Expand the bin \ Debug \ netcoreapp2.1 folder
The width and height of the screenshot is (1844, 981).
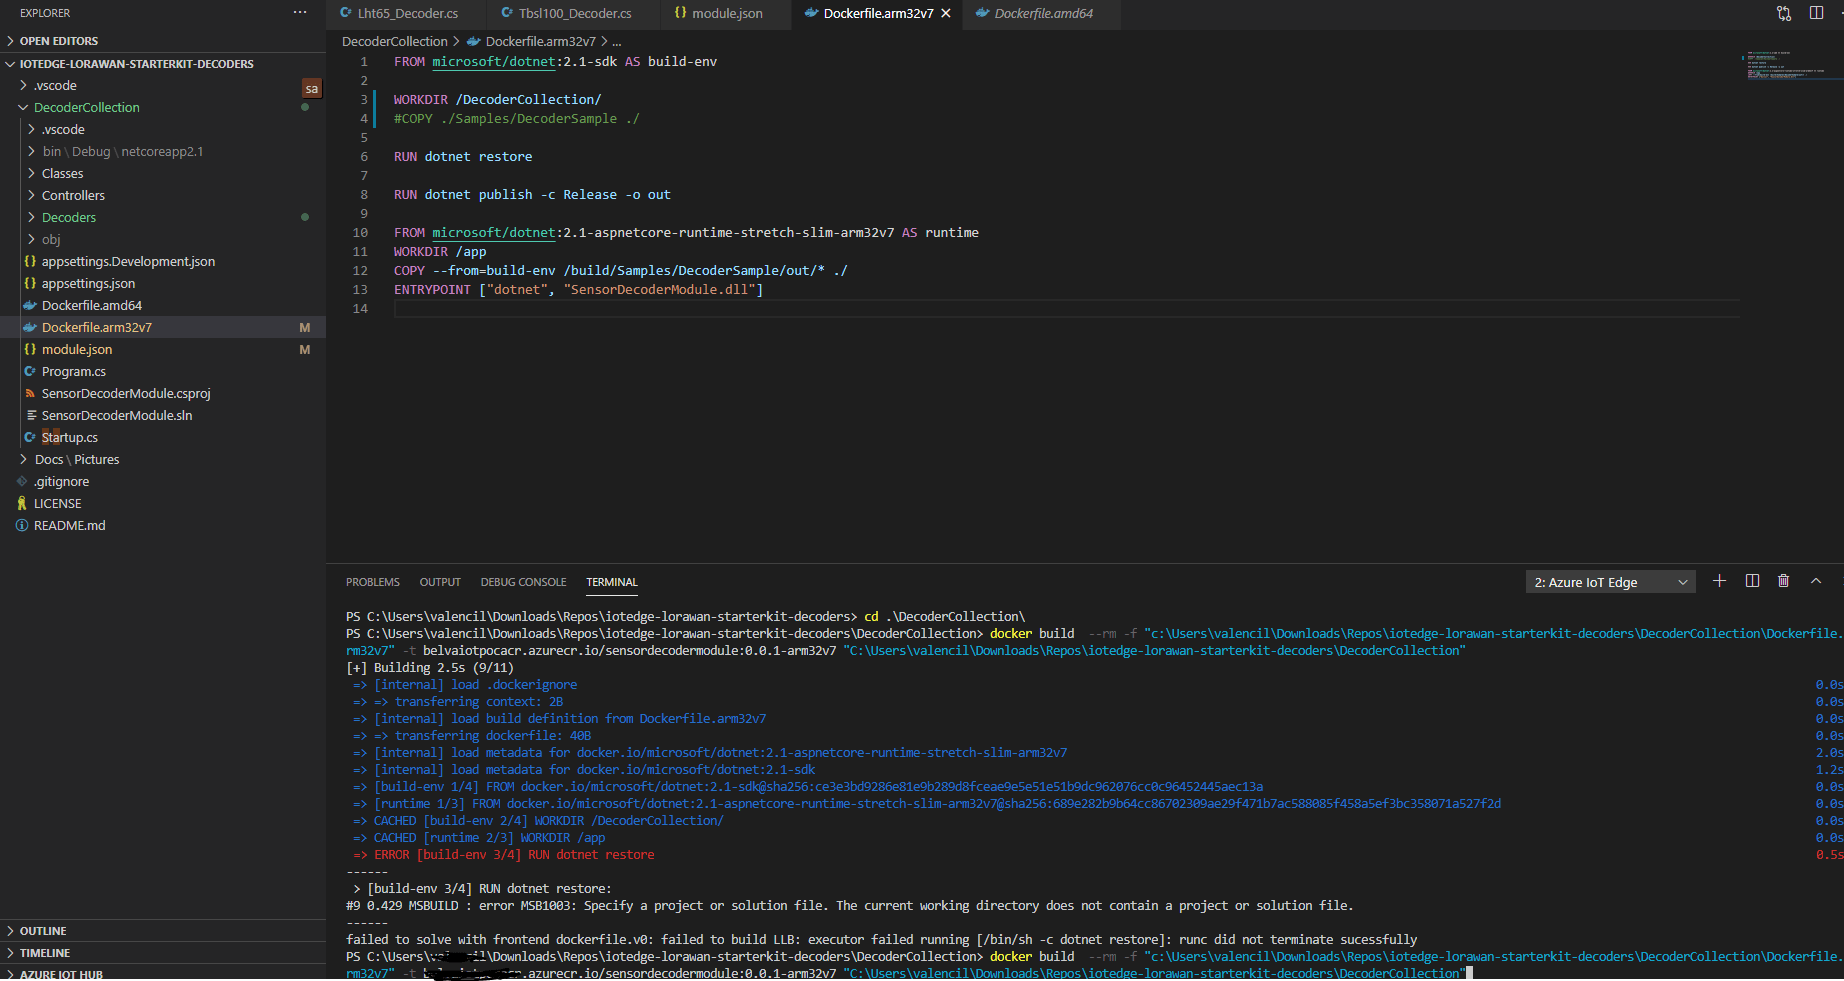(x=163, y=151)
